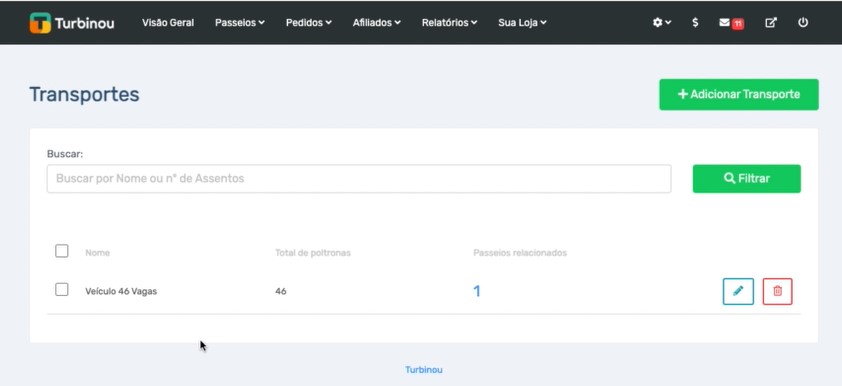Focus the Buscar search input field
842x386 pixels.
[x=359, y=179]
